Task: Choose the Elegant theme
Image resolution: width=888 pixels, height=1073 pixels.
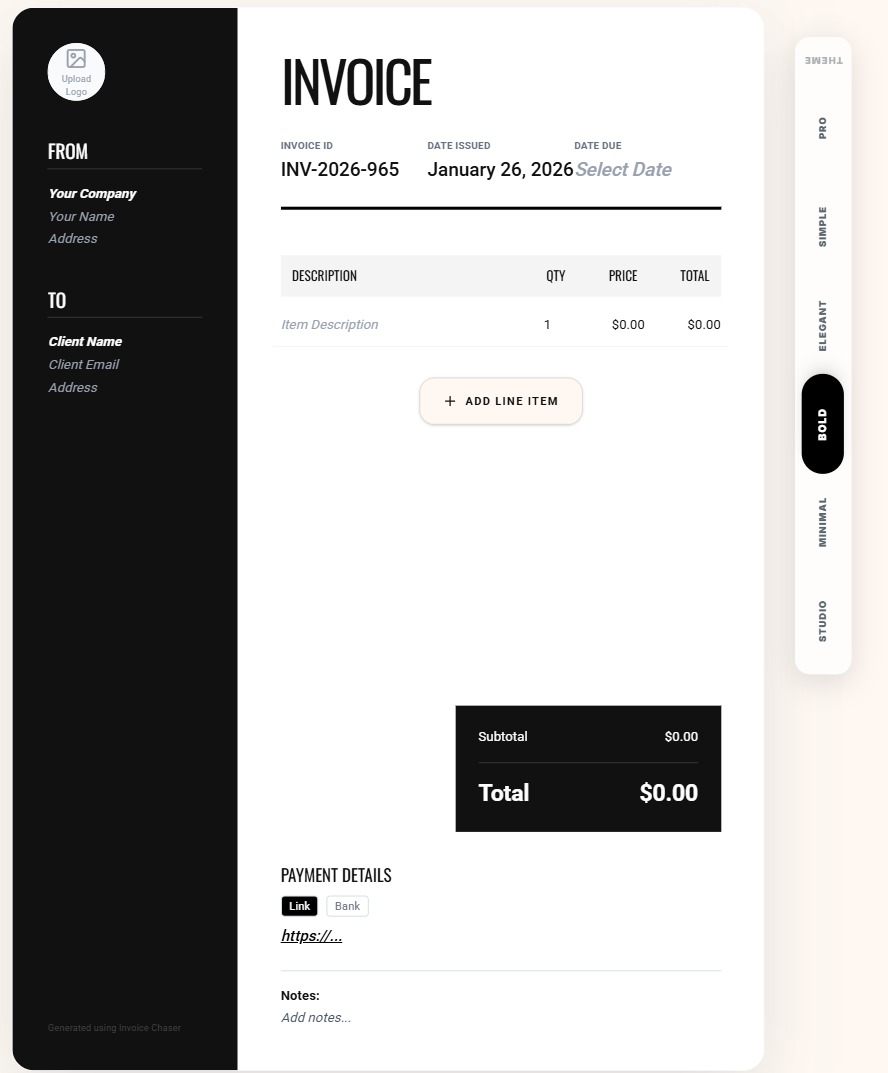Action: tap(823, 325)
